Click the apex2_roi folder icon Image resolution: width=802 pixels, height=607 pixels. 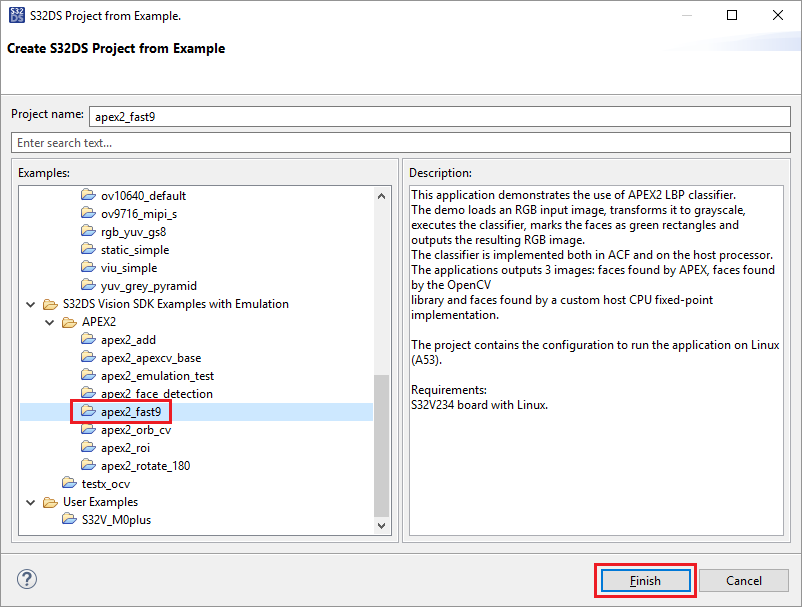click(88, 447)
